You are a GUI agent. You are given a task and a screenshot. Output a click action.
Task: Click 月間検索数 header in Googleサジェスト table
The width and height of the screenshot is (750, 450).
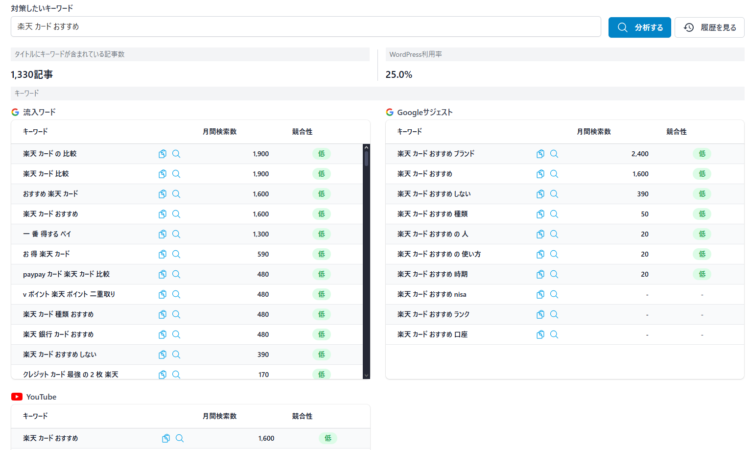coord(594,132)
